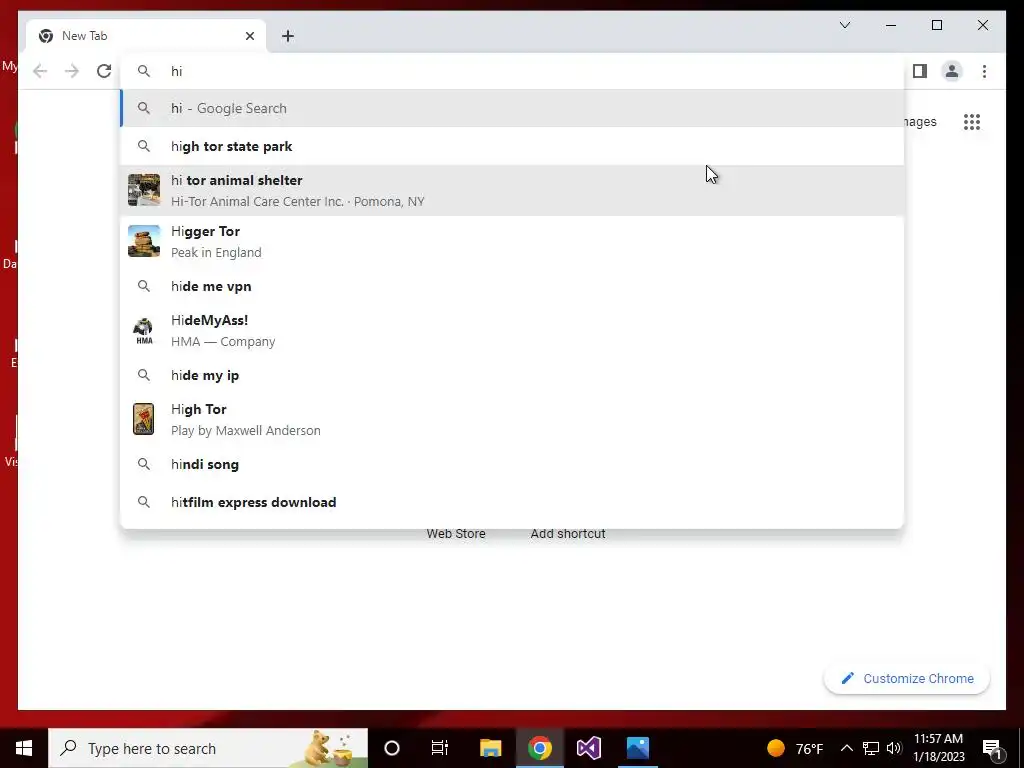Choose 'High Tor' play suggestion

(513, 419)
